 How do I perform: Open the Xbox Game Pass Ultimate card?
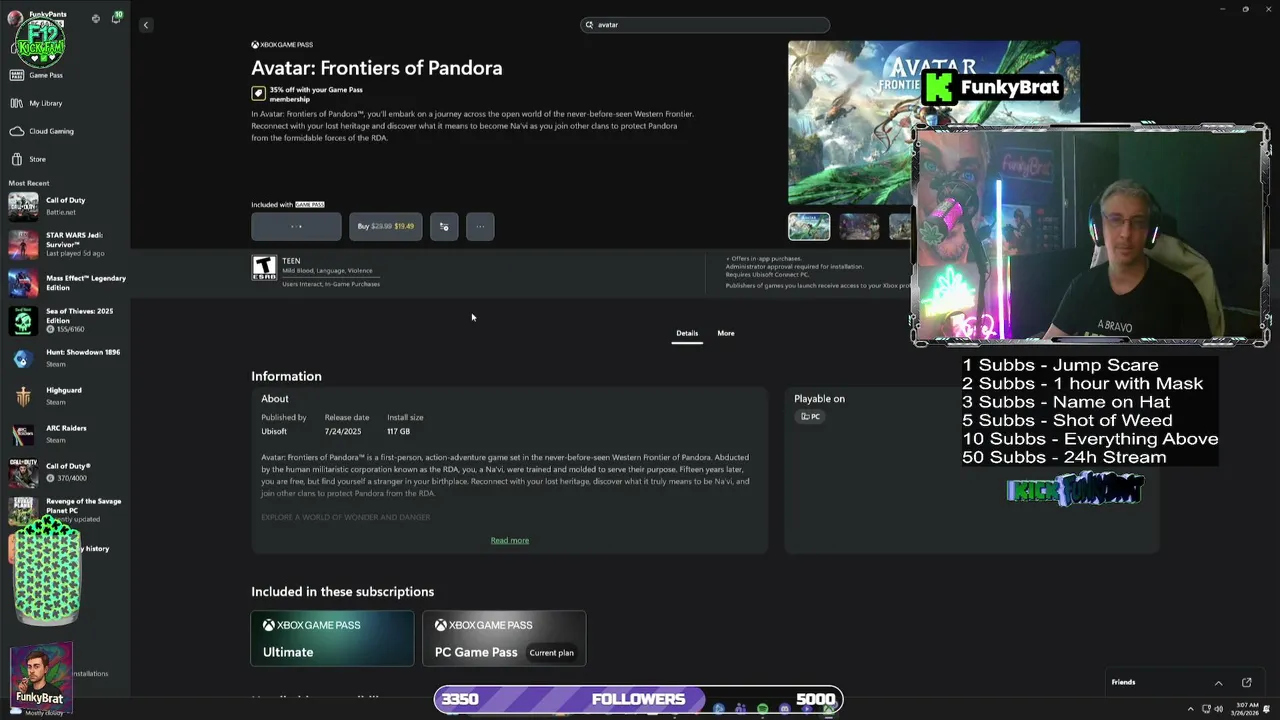point(332,638)
